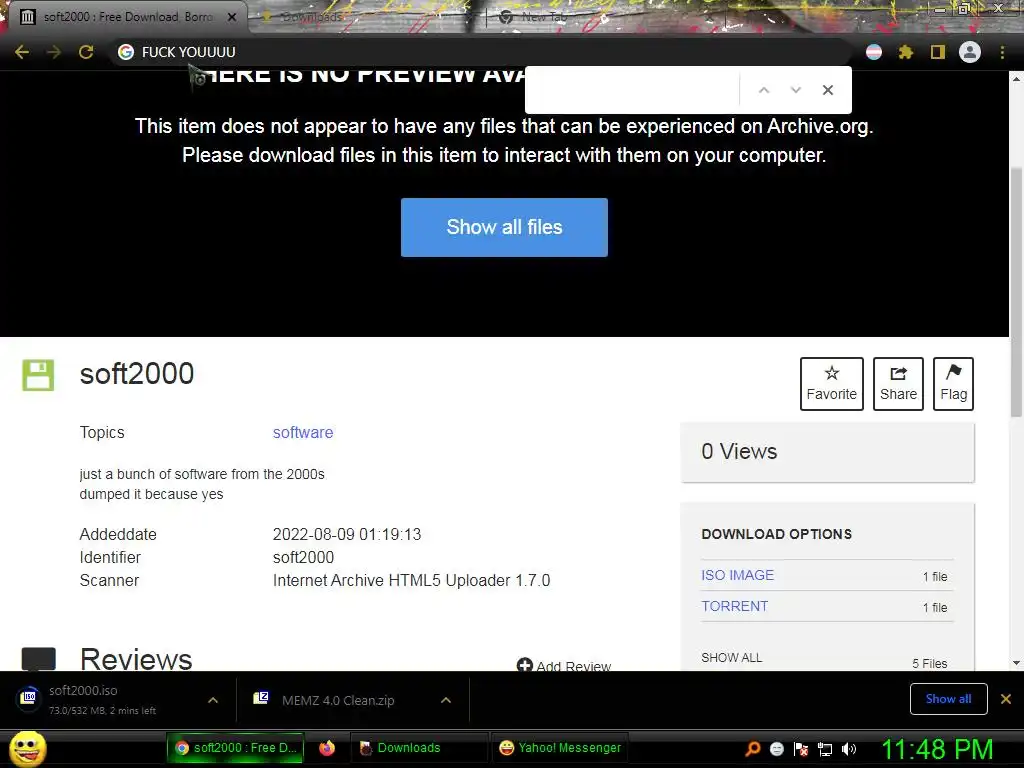Image resolution: width=1024 pixels, height=768 pixels.
Task: Favorite this item with the star button
Action: tap(831, 384)
